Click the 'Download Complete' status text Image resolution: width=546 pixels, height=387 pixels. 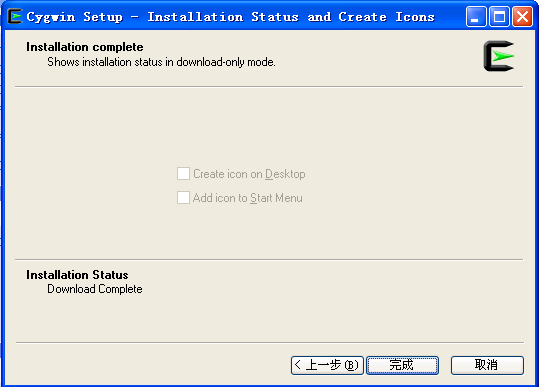[95, 289]
